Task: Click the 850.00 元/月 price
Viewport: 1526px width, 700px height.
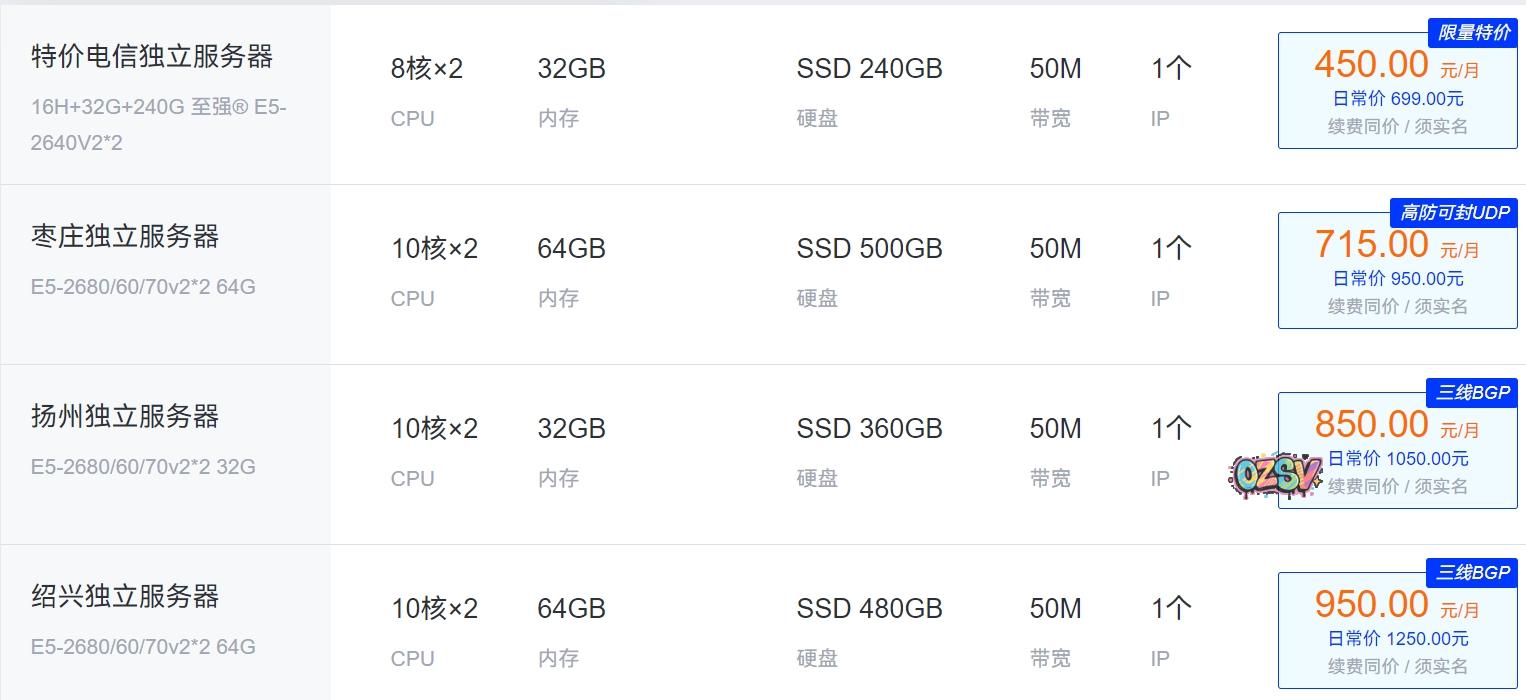Action: (x=1396, y=425)
